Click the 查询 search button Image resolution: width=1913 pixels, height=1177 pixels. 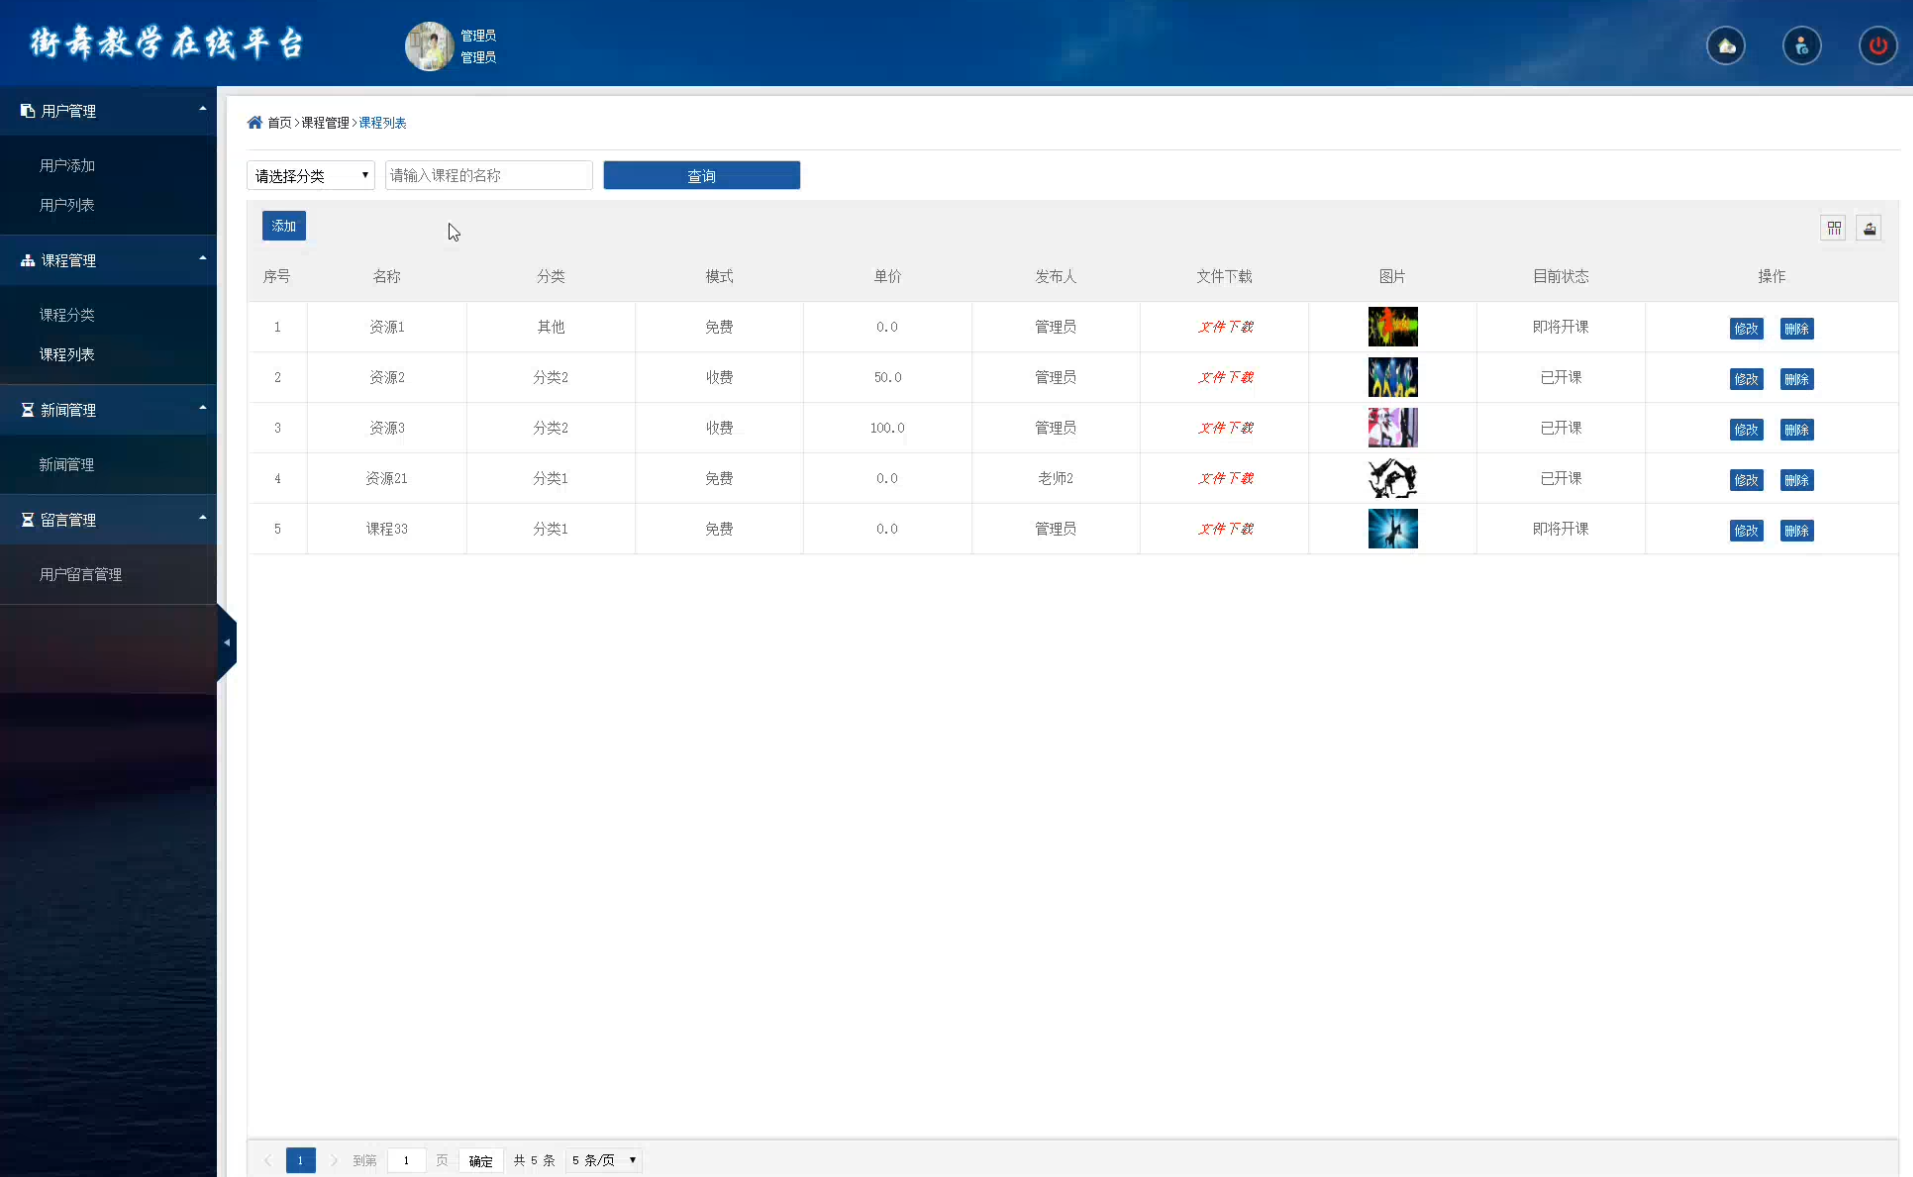pos(701,175)
